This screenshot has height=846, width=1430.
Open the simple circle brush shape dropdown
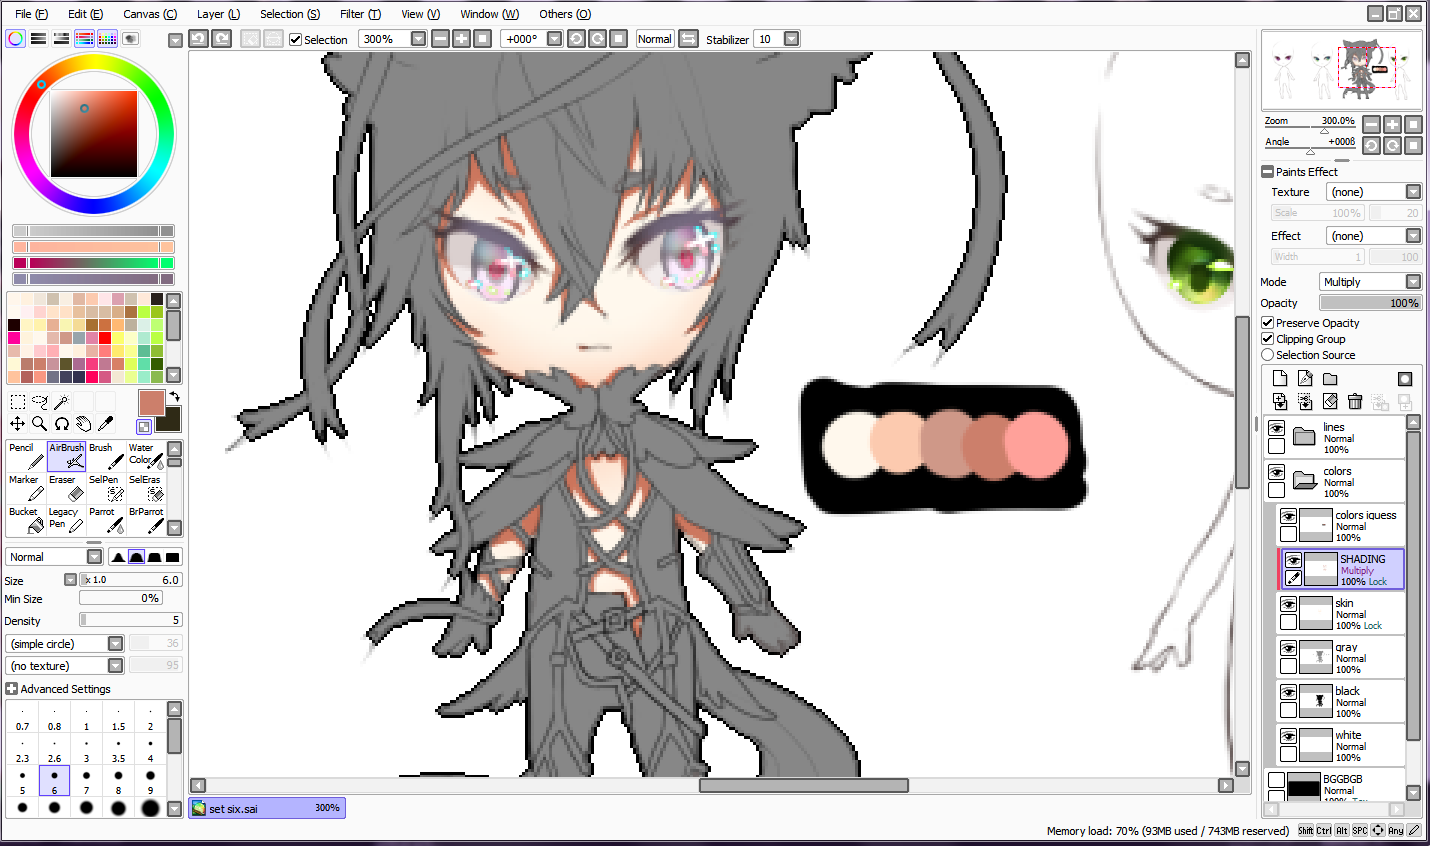point(115,644)
